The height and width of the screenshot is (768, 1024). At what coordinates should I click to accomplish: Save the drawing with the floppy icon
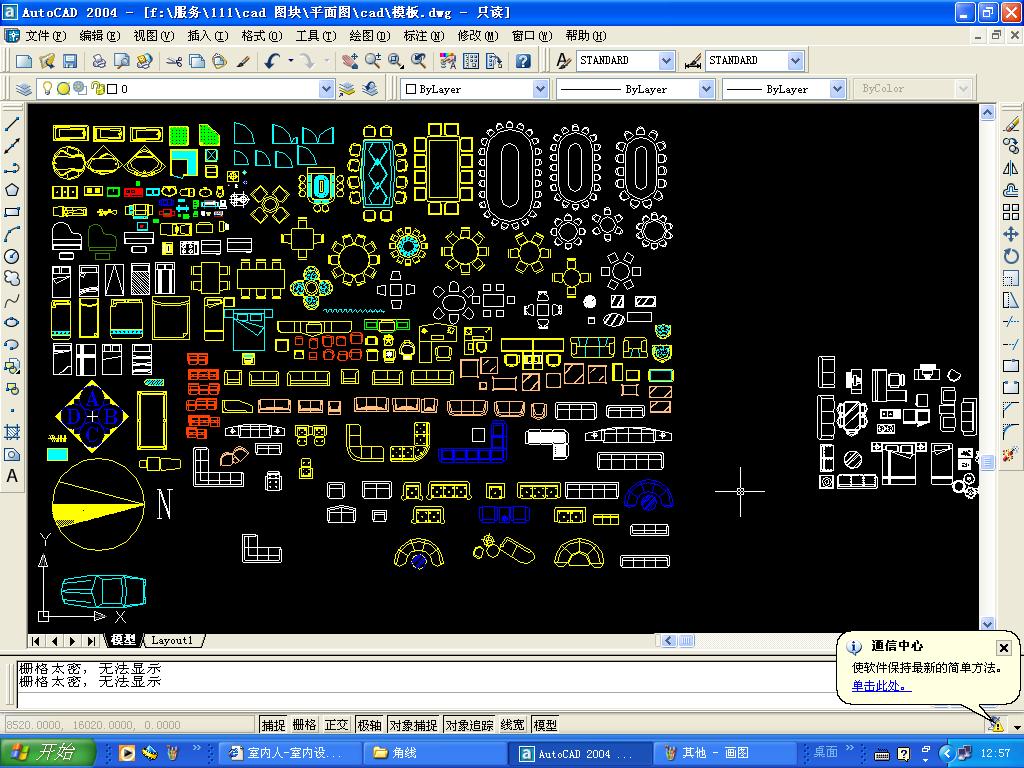tap(69, 61)
